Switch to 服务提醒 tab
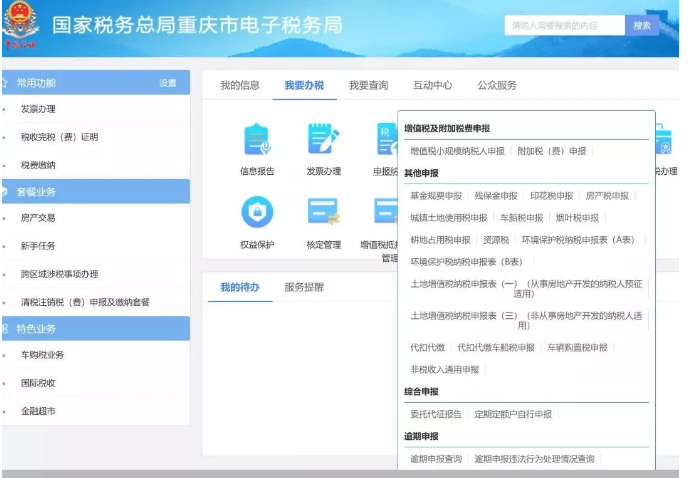This screenshot has height=478, width=689. point(304,287)
